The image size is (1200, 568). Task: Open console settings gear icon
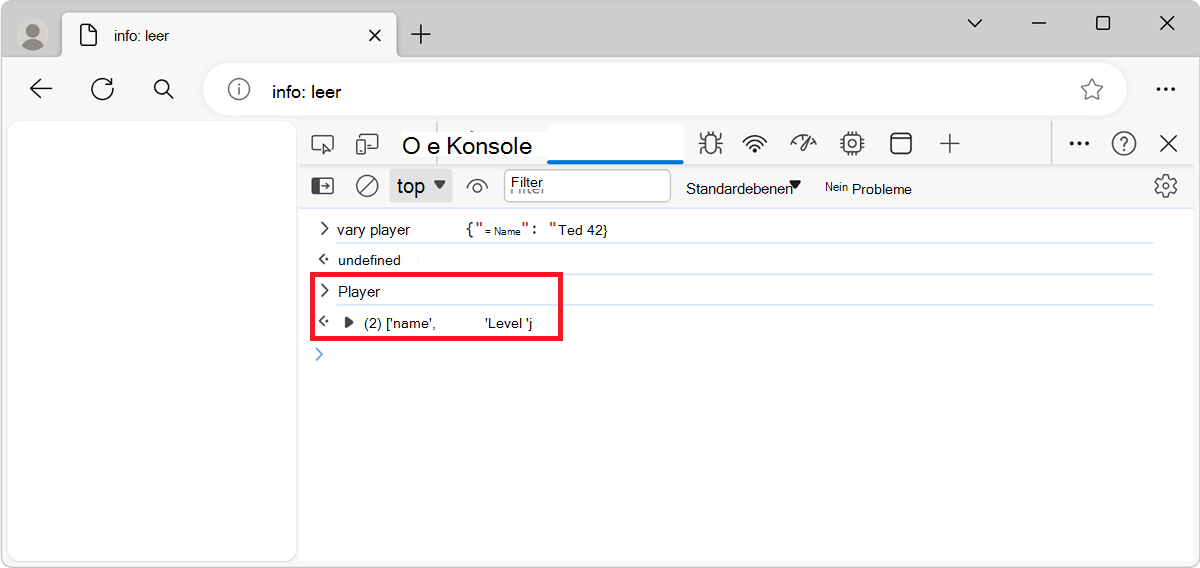(x=1165, y=186)
